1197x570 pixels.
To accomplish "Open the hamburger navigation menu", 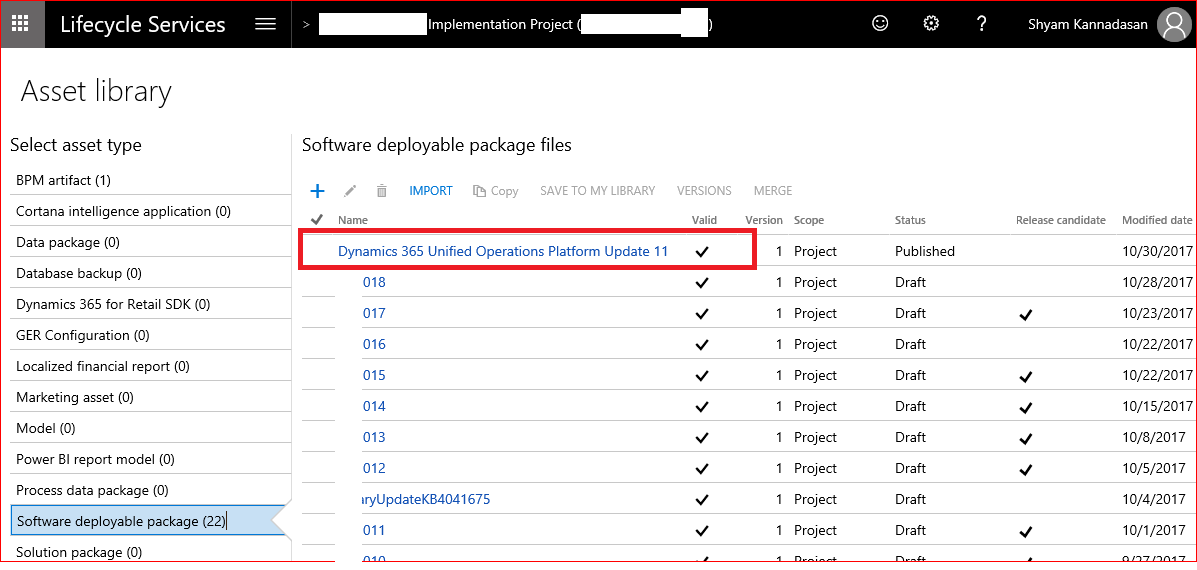I will click(x=265, y=24).
